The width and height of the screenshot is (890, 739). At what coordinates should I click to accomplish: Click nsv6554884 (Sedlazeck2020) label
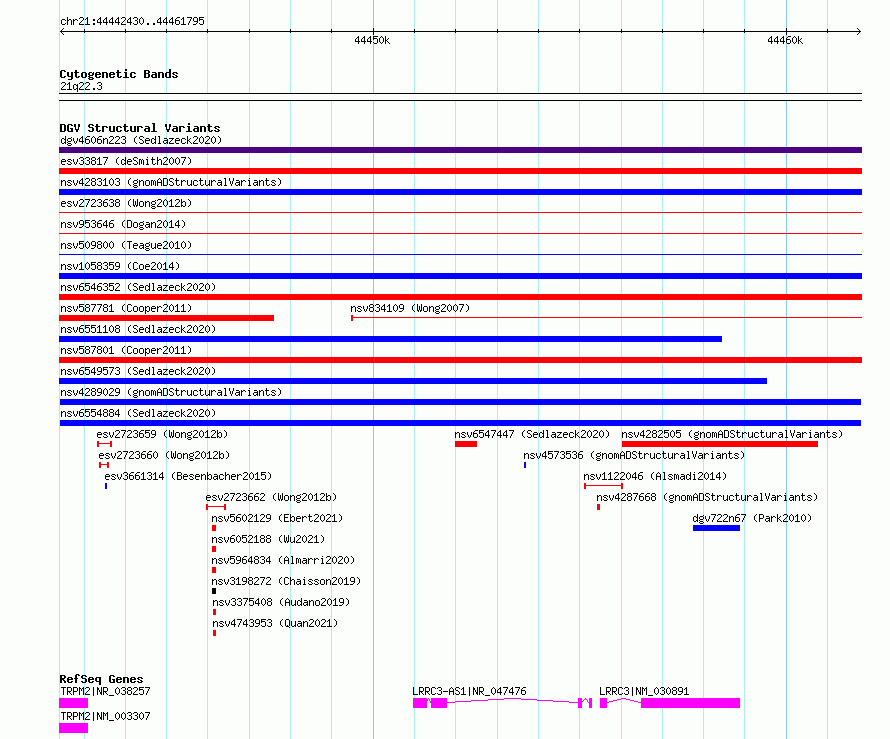point(138,413)
